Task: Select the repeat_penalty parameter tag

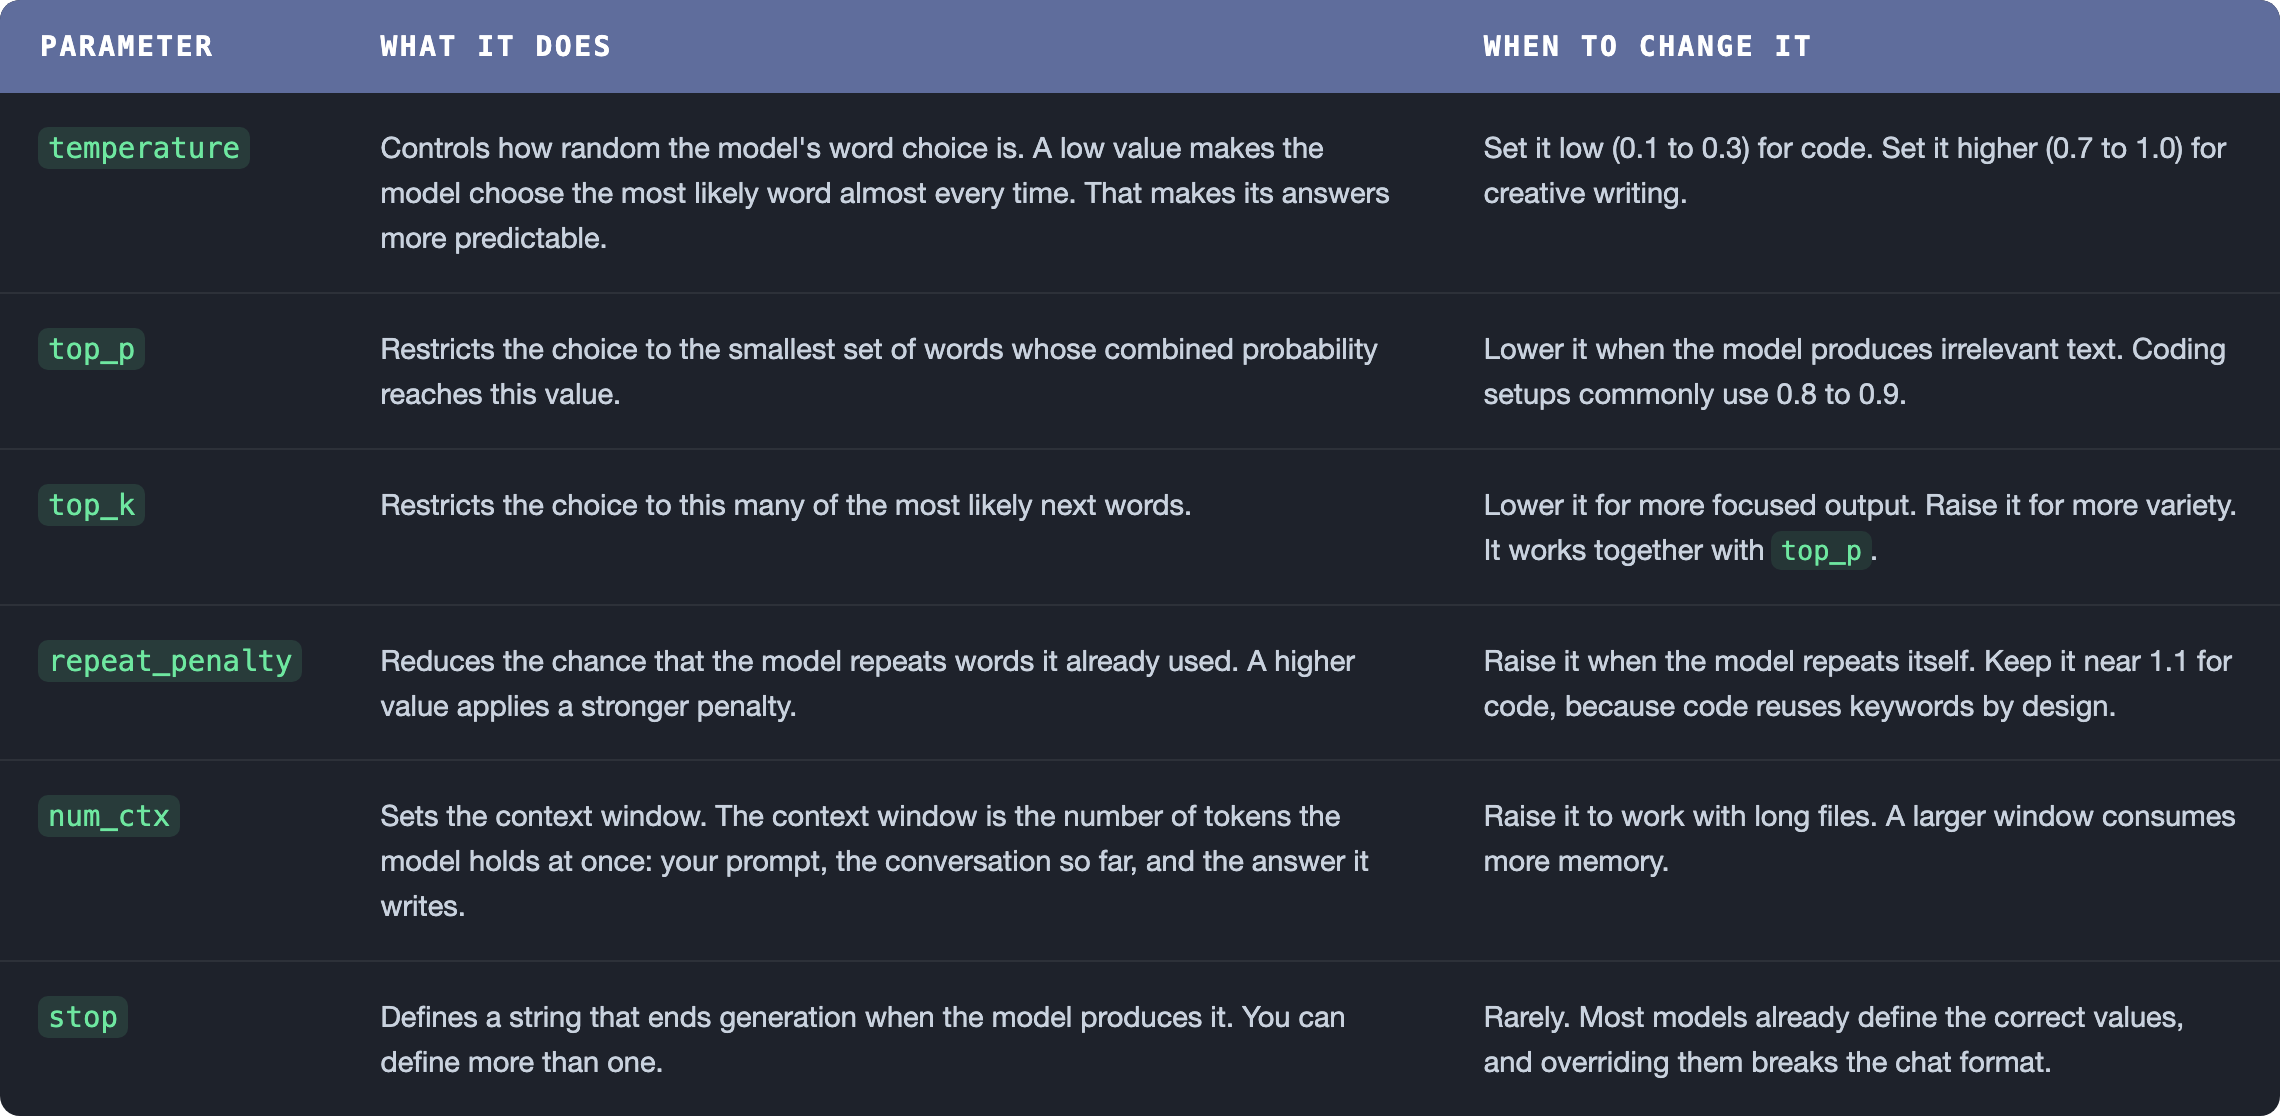Action: point(170,661)
